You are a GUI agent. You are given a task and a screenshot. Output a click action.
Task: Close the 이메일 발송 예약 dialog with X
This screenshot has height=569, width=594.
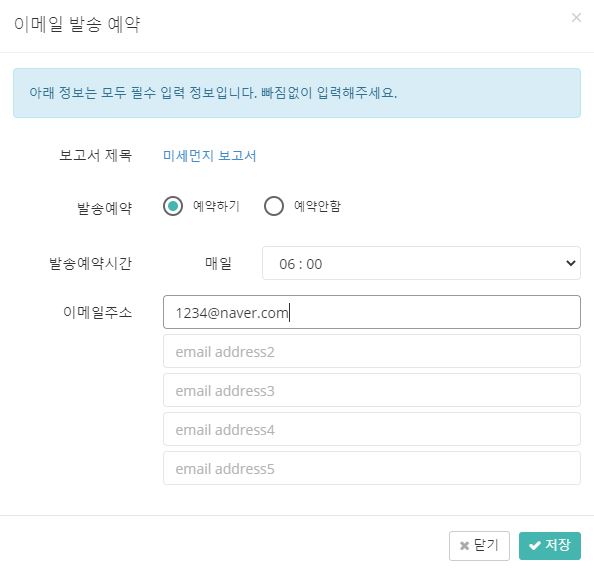click(x=576, y=17)
